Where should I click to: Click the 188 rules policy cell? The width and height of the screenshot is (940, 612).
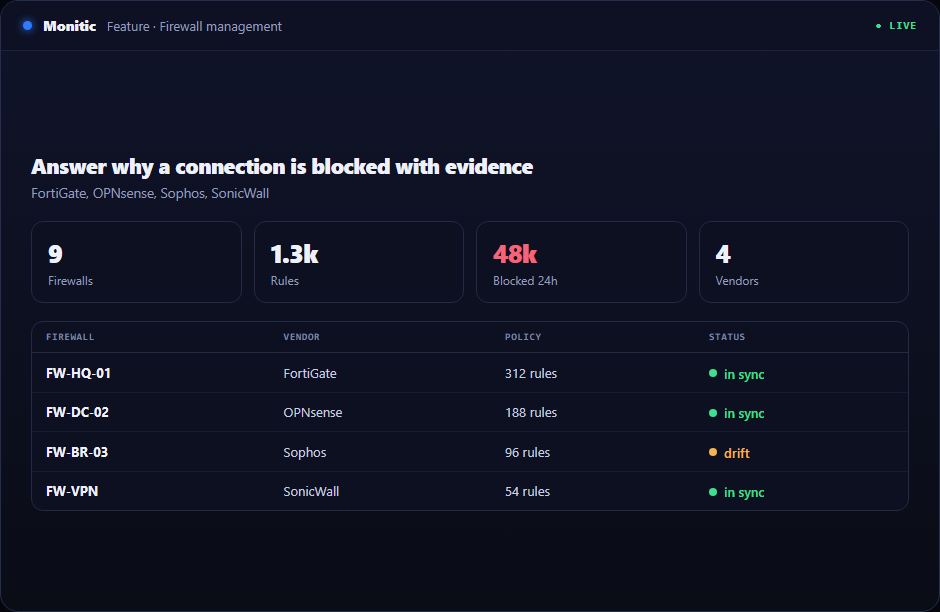531,412
